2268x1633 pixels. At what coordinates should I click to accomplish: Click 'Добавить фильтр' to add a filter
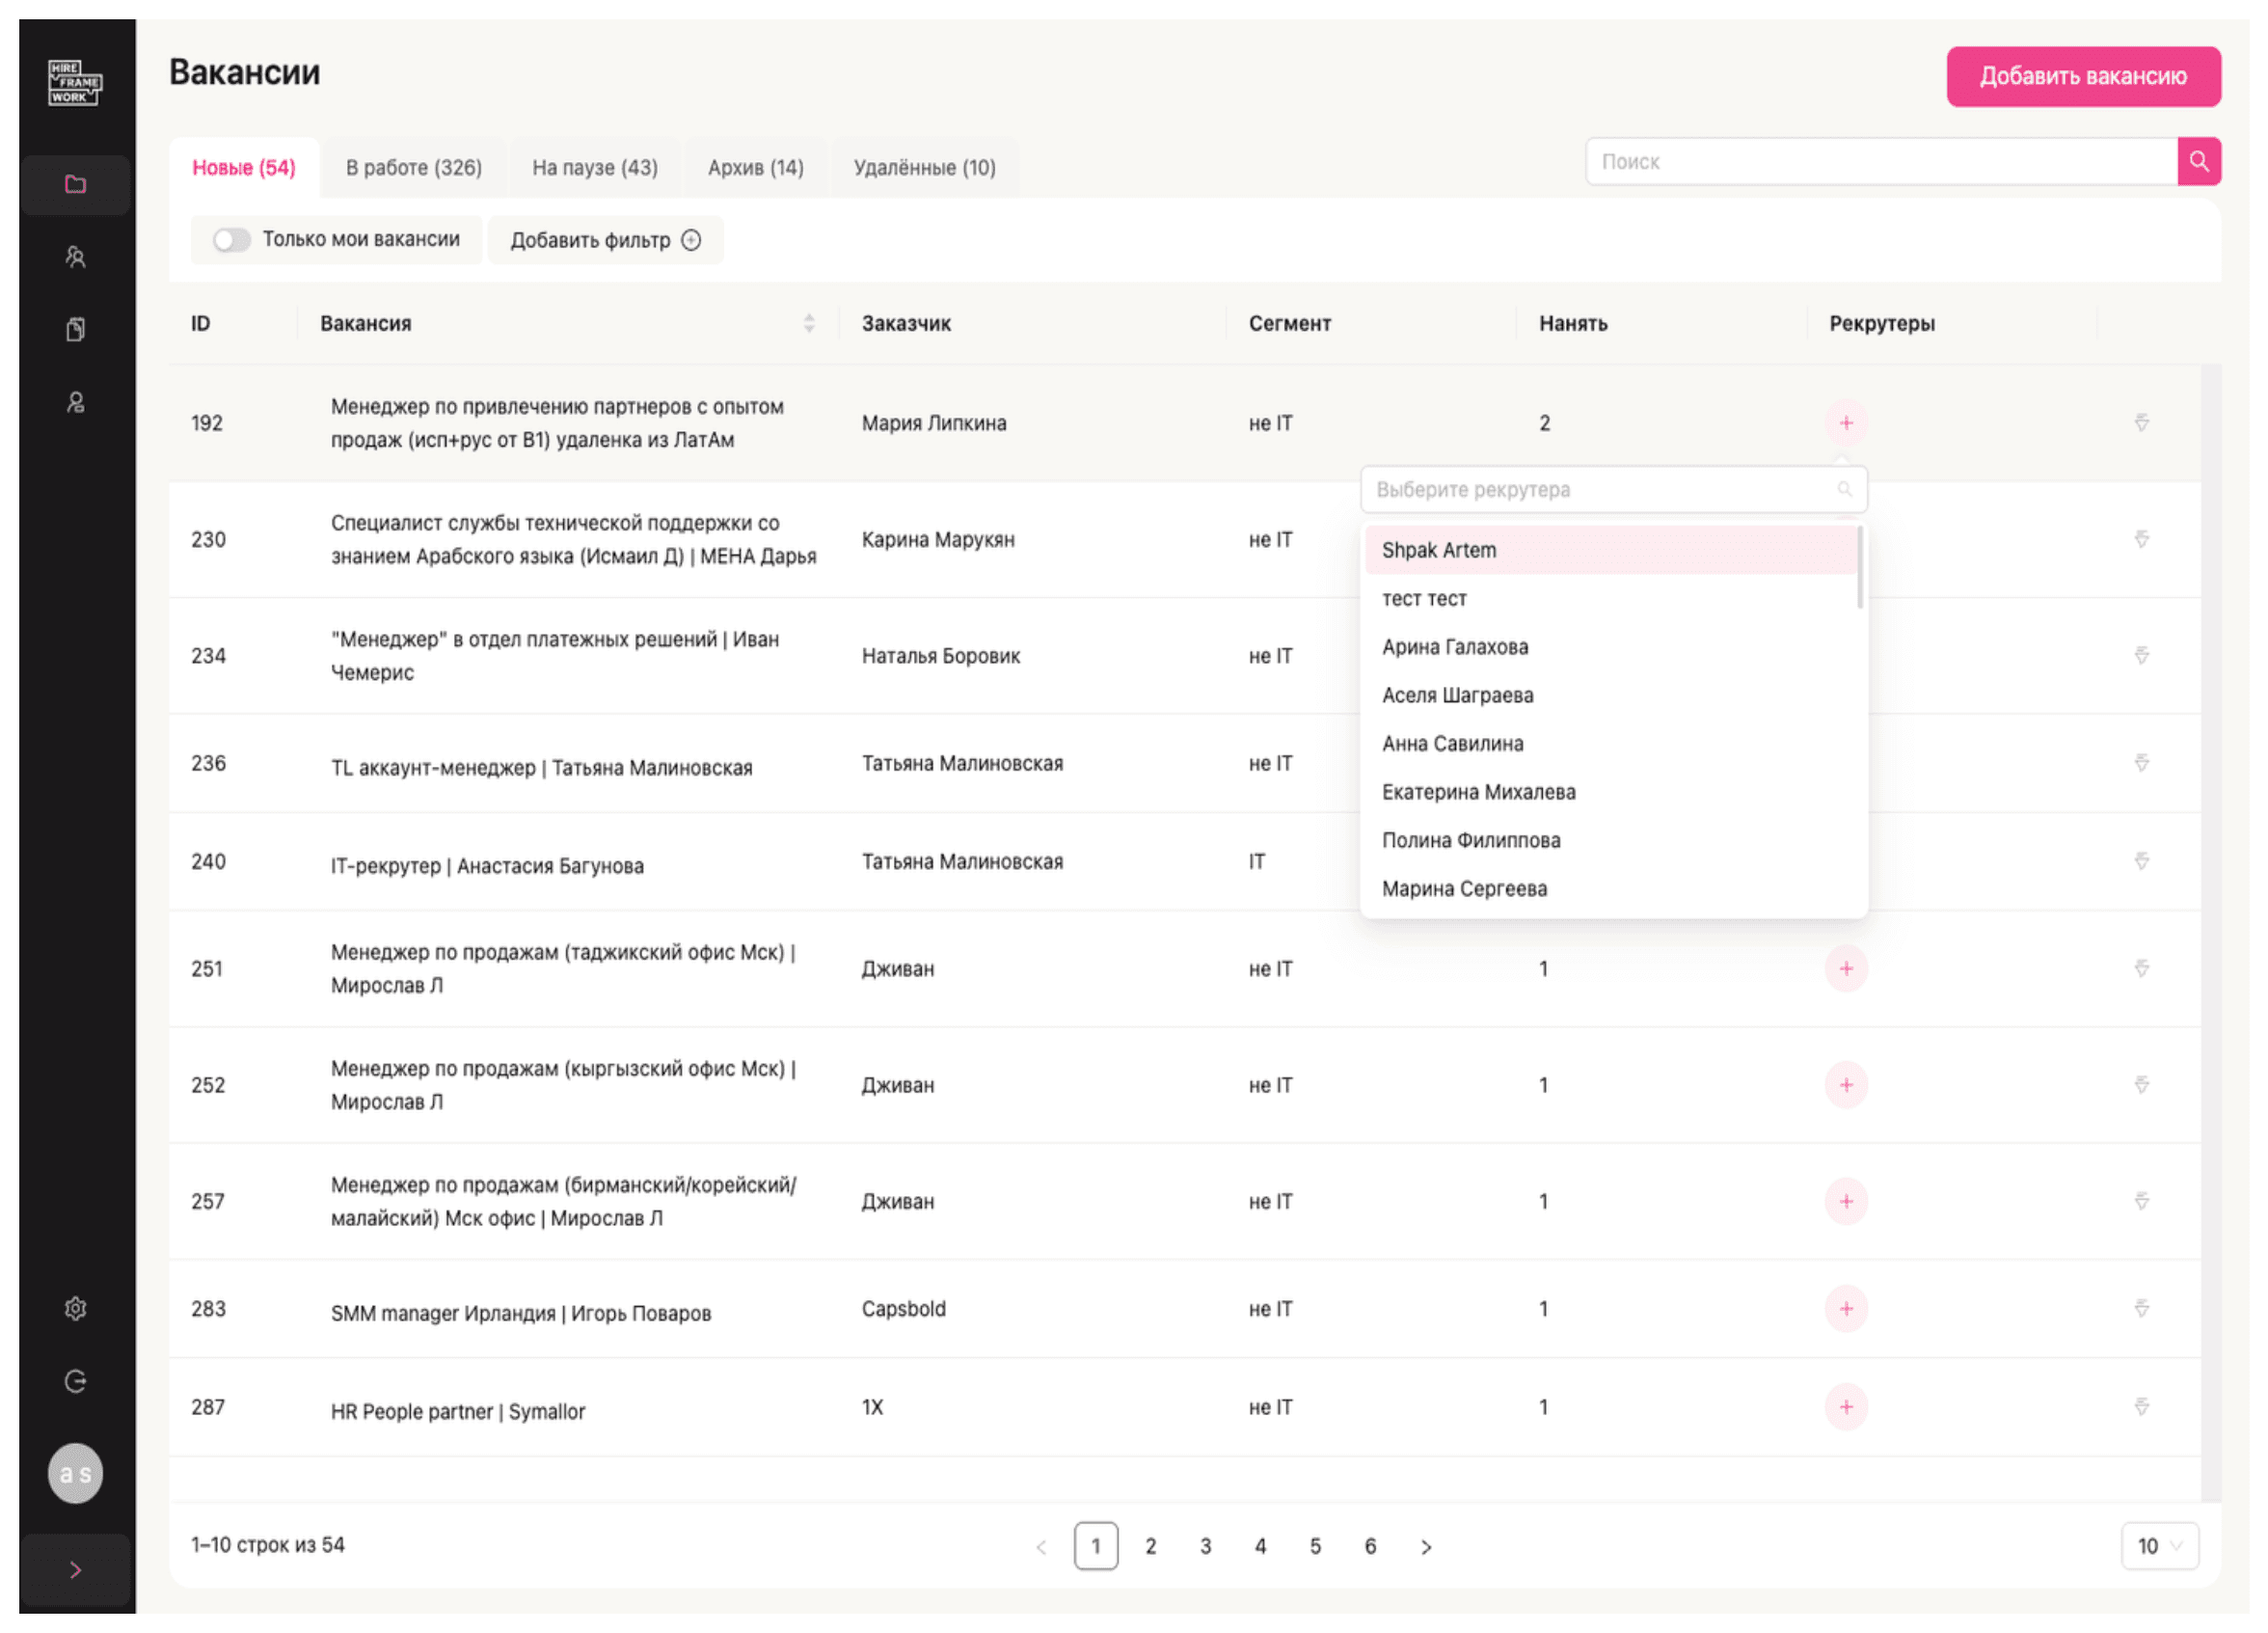pyautogui.click(x=604, y=239)
